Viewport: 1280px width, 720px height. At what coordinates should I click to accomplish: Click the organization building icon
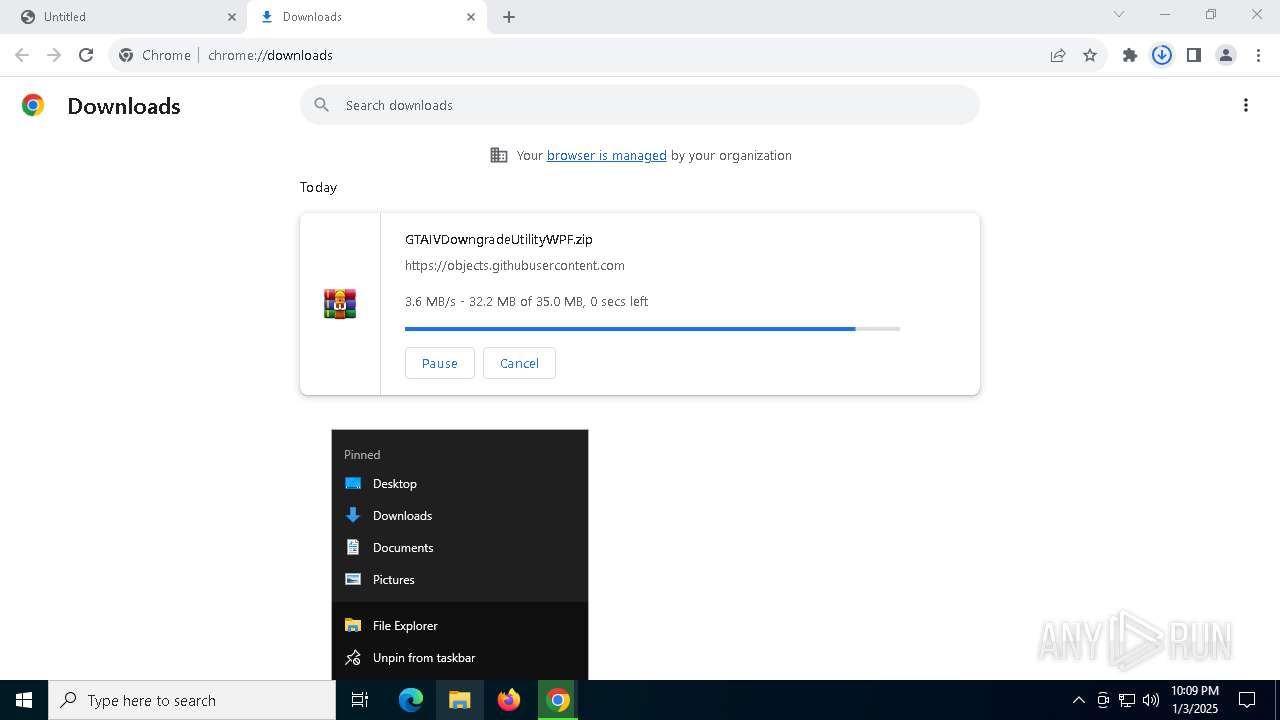coord(499,155)
